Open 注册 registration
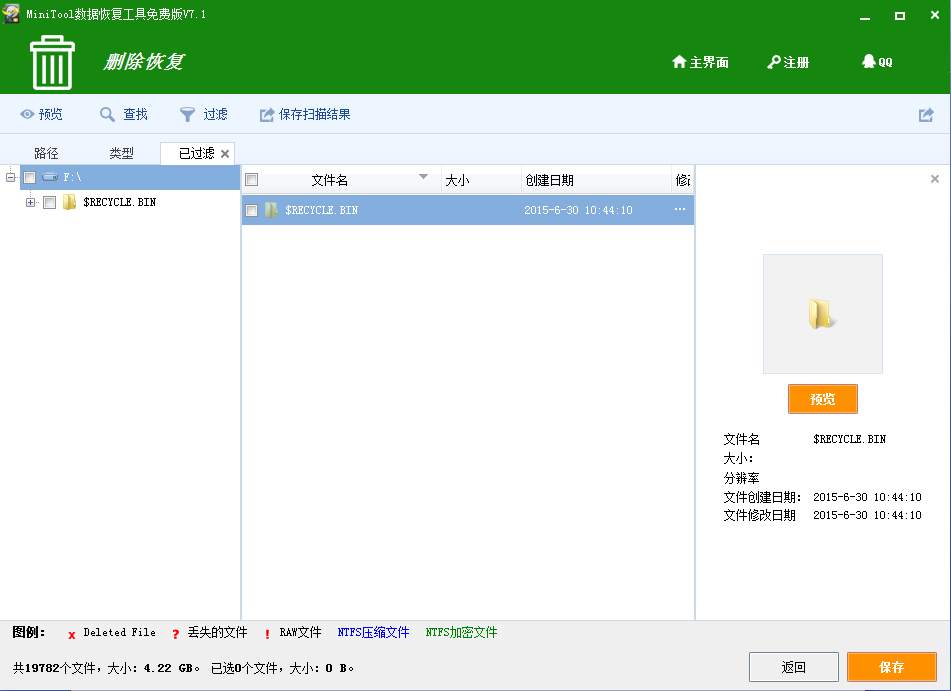Screen dimensions: 951x691 (788, 62)
